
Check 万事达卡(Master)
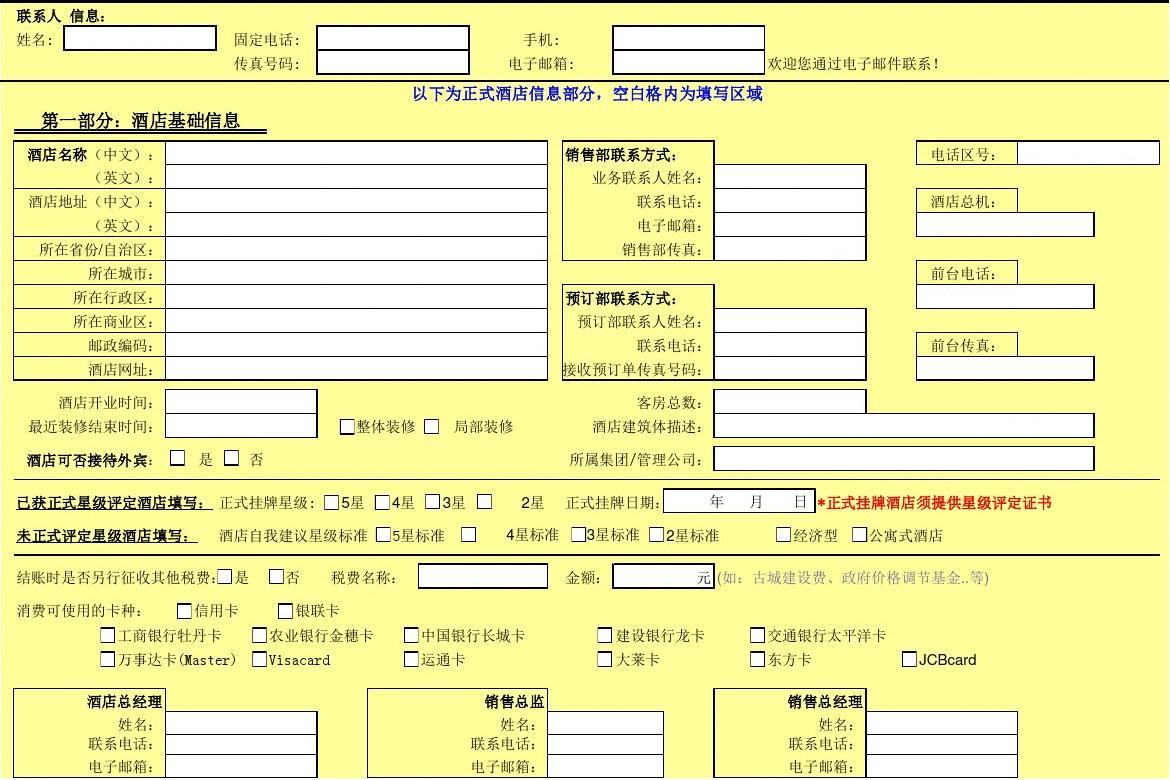107,659
